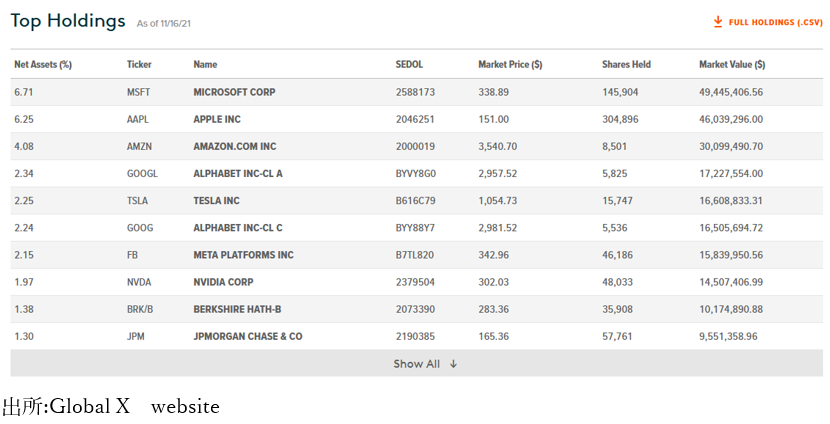Click SEDOL value B616C79

(416, 201)
